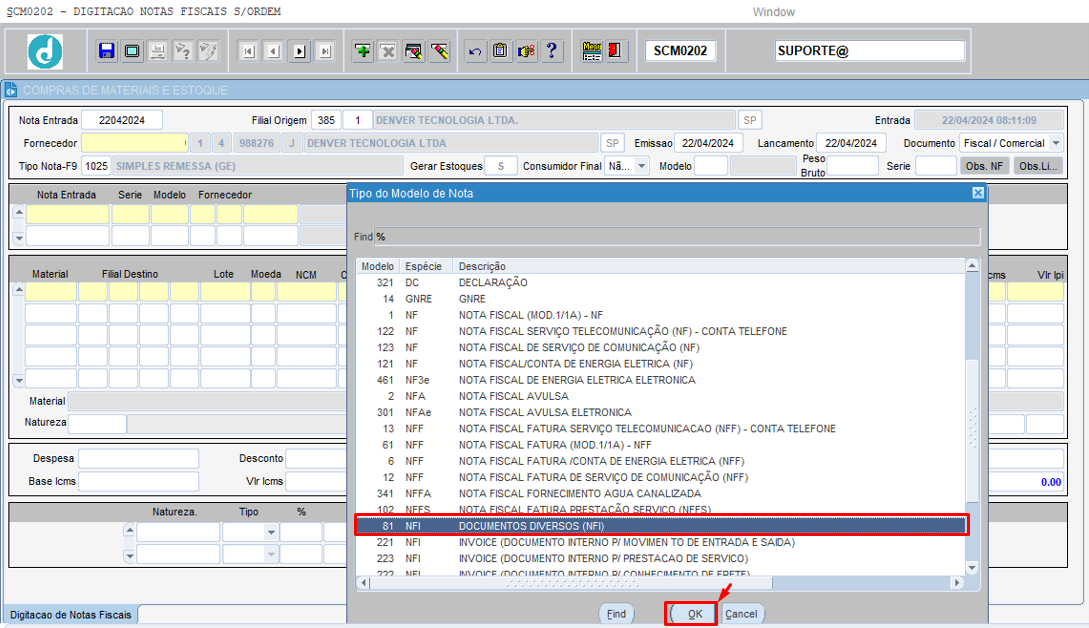This screenshot has width=1089, height=628.
Task: Click the clear record eraser icon
Action: (414, 51)
